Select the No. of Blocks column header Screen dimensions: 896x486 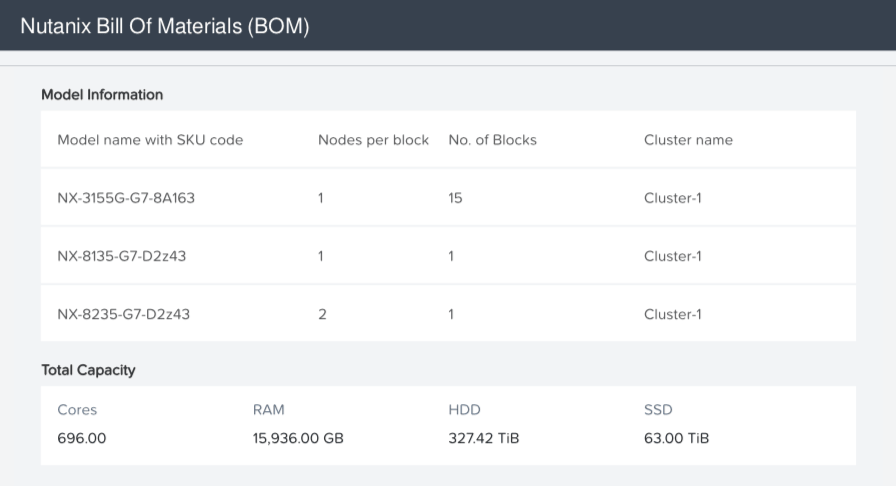click(492, 140)
